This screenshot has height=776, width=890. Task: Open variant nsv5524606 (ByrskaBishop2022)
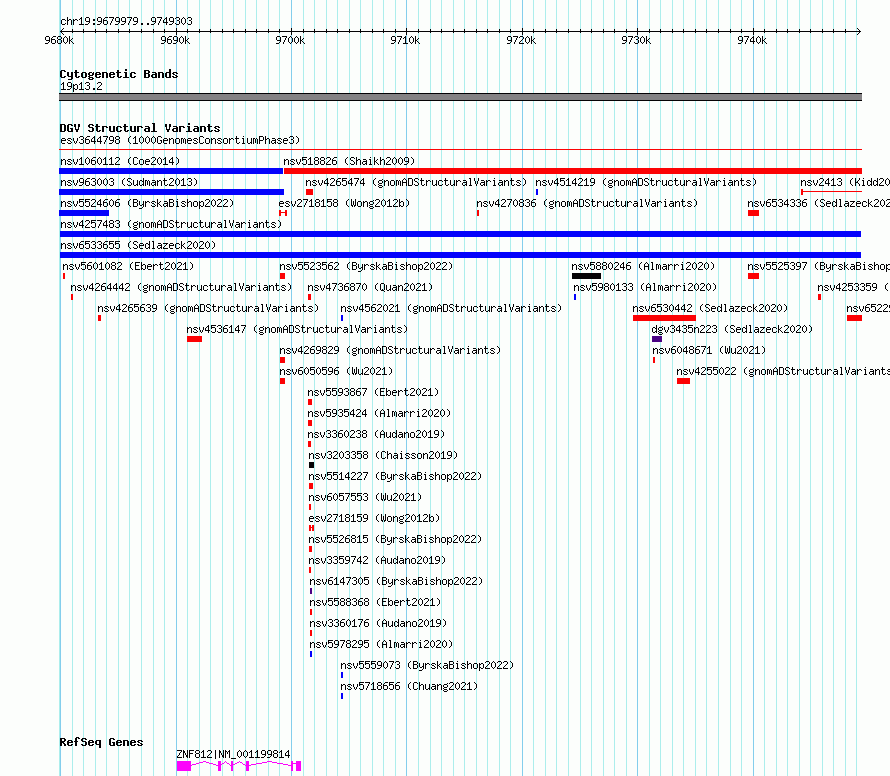147,203
